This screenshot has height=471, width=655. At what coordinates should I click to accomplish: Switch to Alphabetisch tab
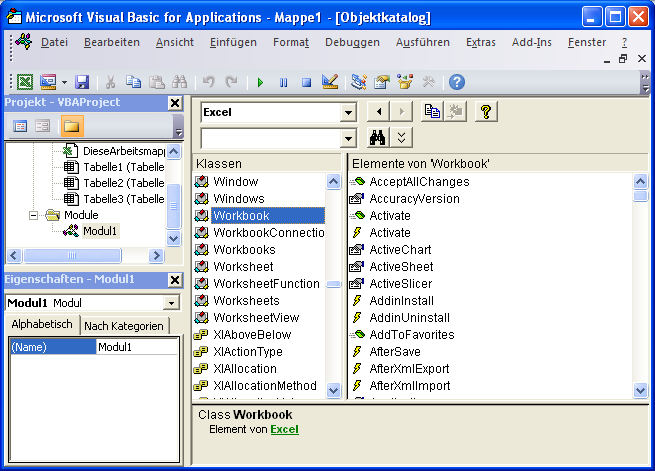pyautogui.click(x=42, y=324)
